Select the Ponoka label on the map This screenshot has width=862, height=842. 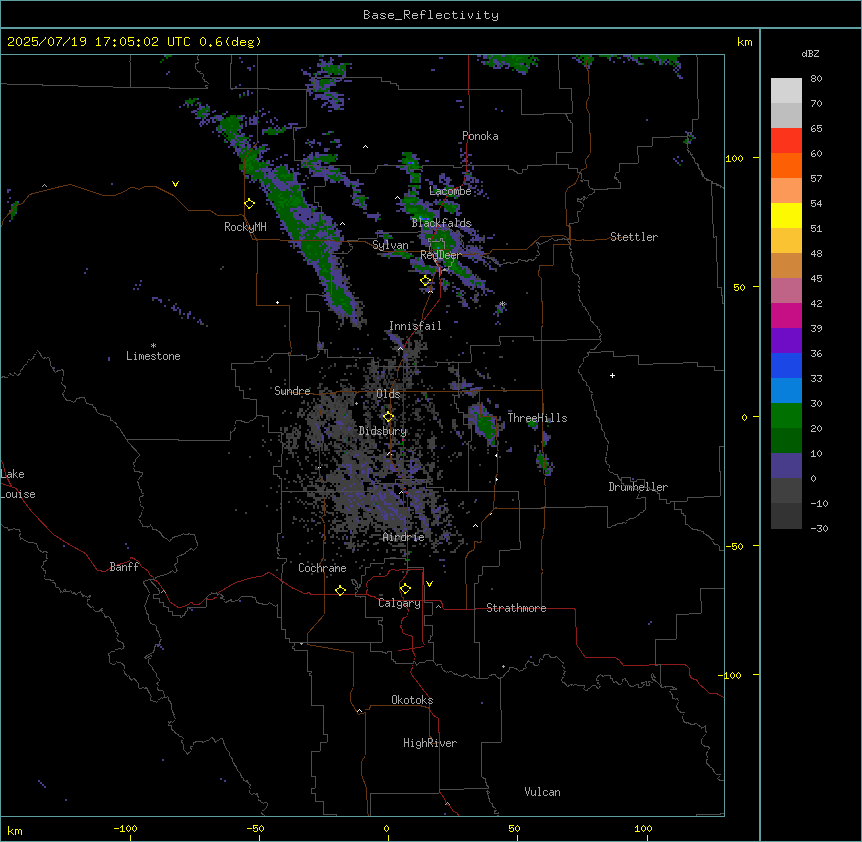[x=480, y=136]
